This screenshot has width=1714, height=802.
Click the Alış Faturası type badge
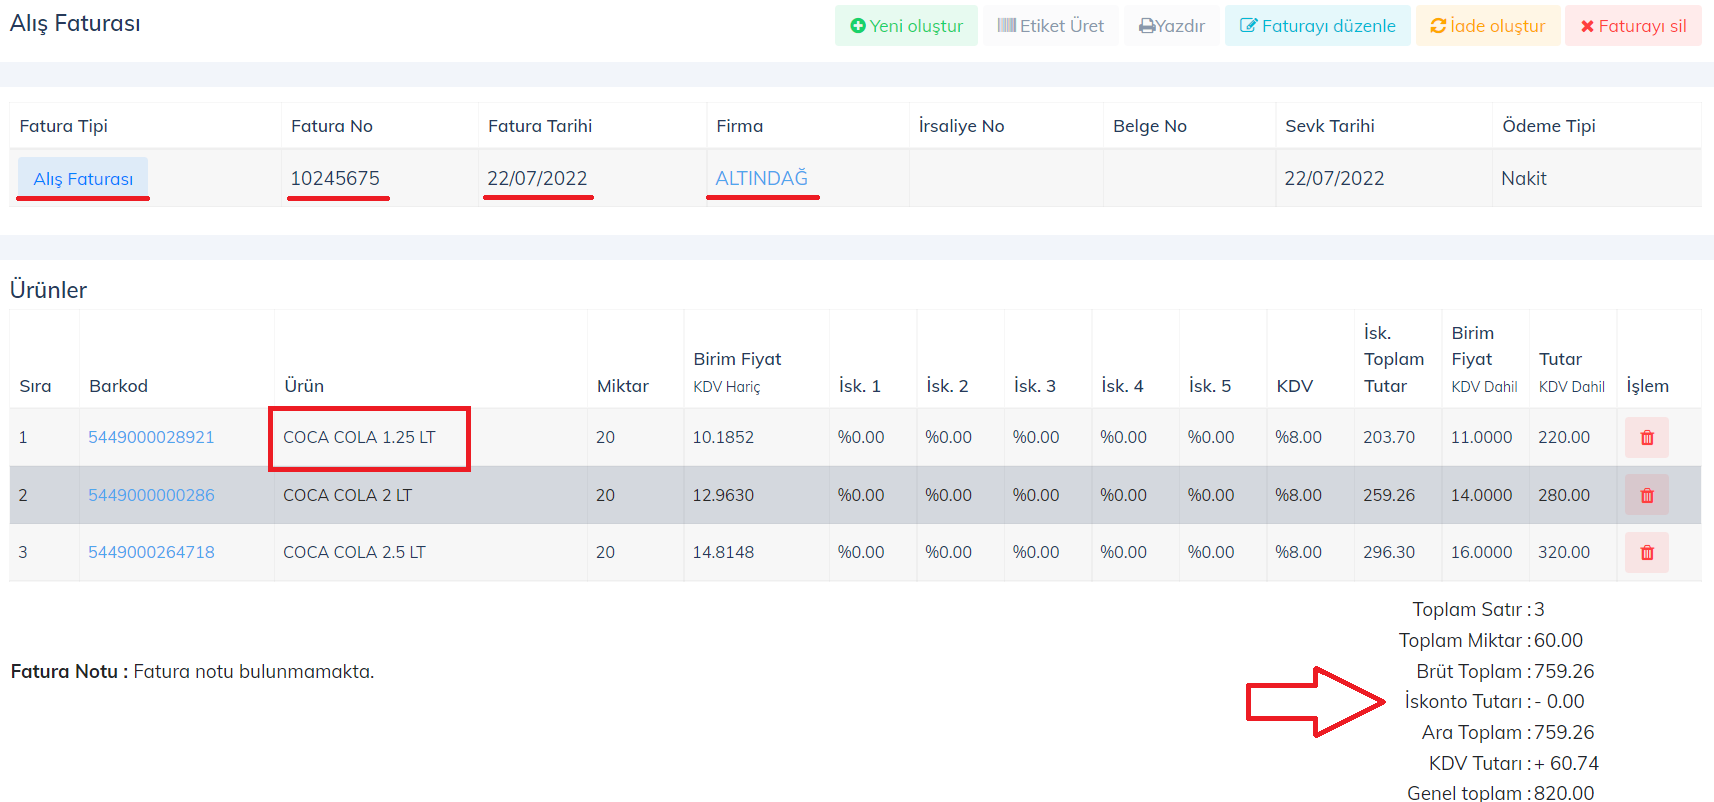pyautogui.click(x=83, y=178)
